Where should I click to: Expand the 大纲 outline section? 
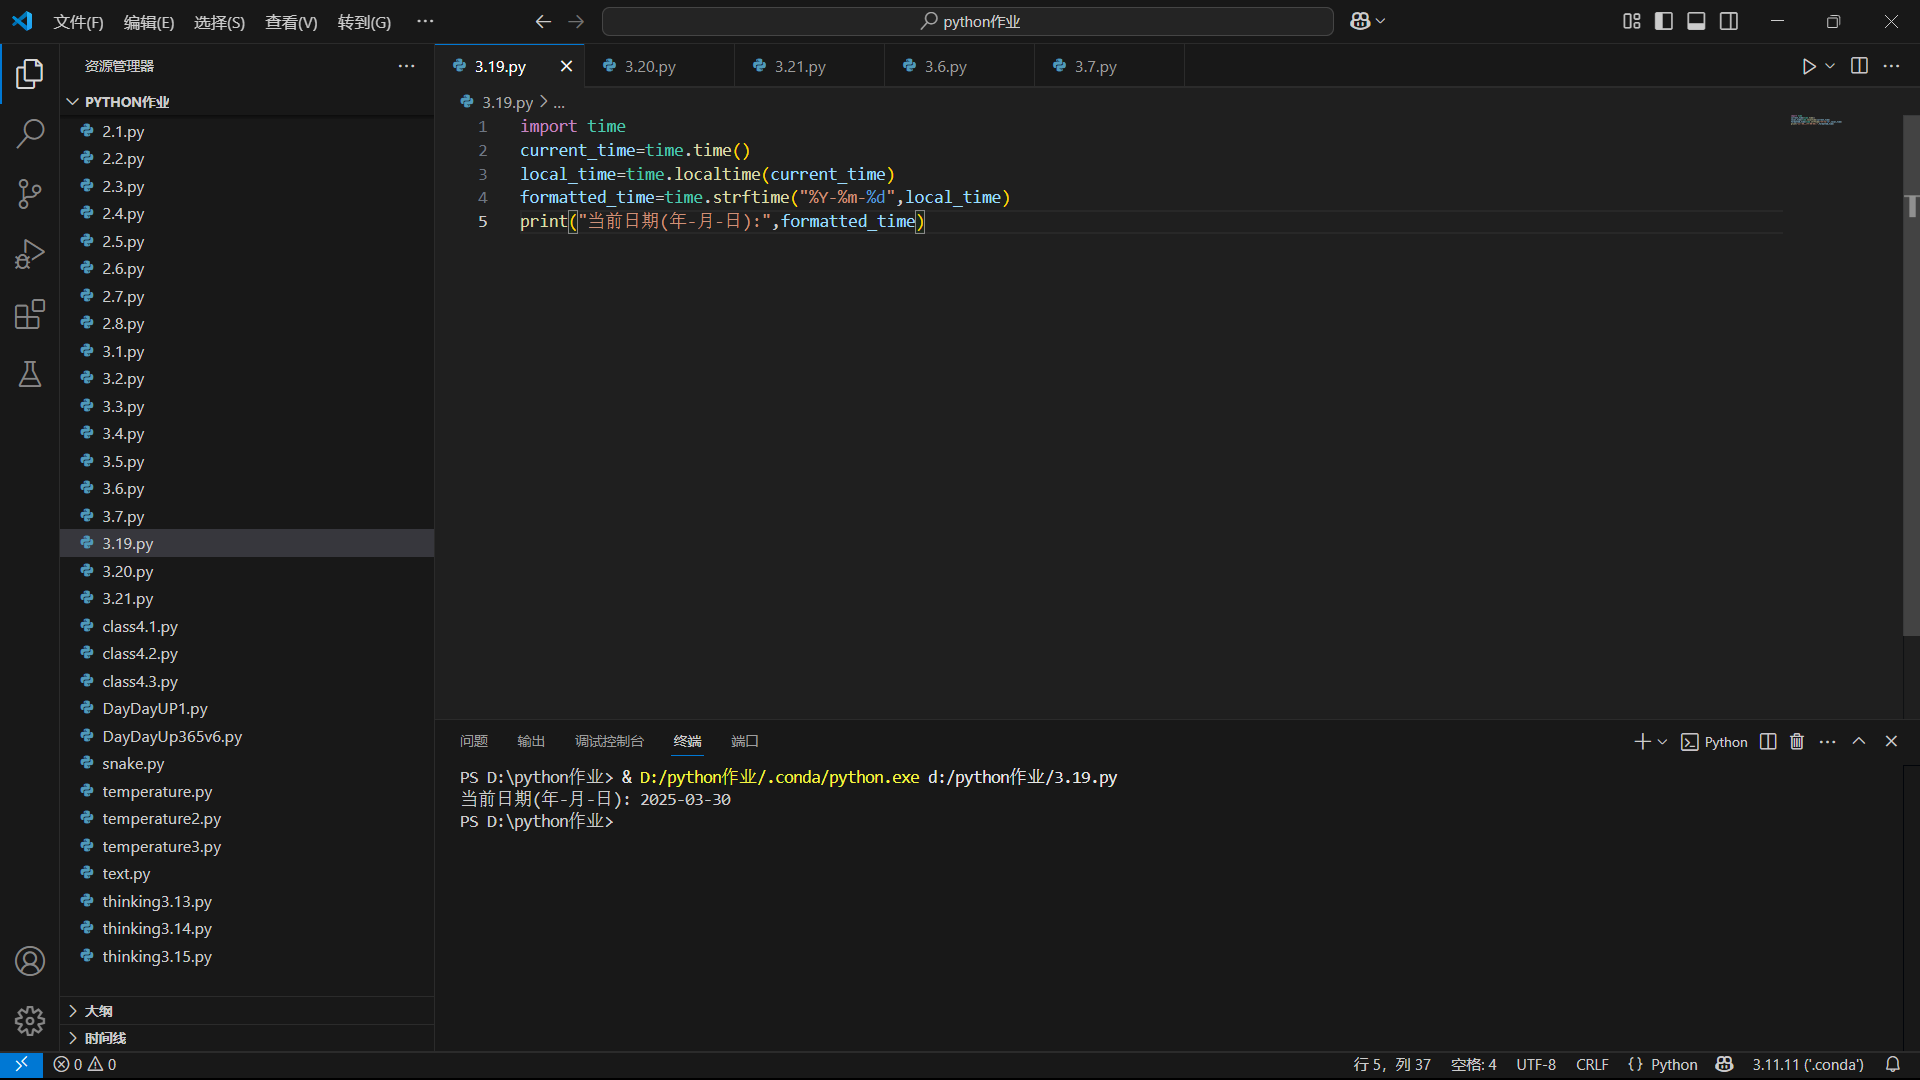pos(98,1011)
